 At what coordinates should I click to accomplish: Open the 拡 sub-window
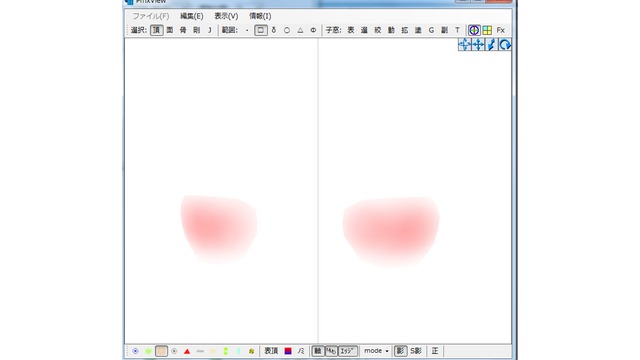(405, 30)
